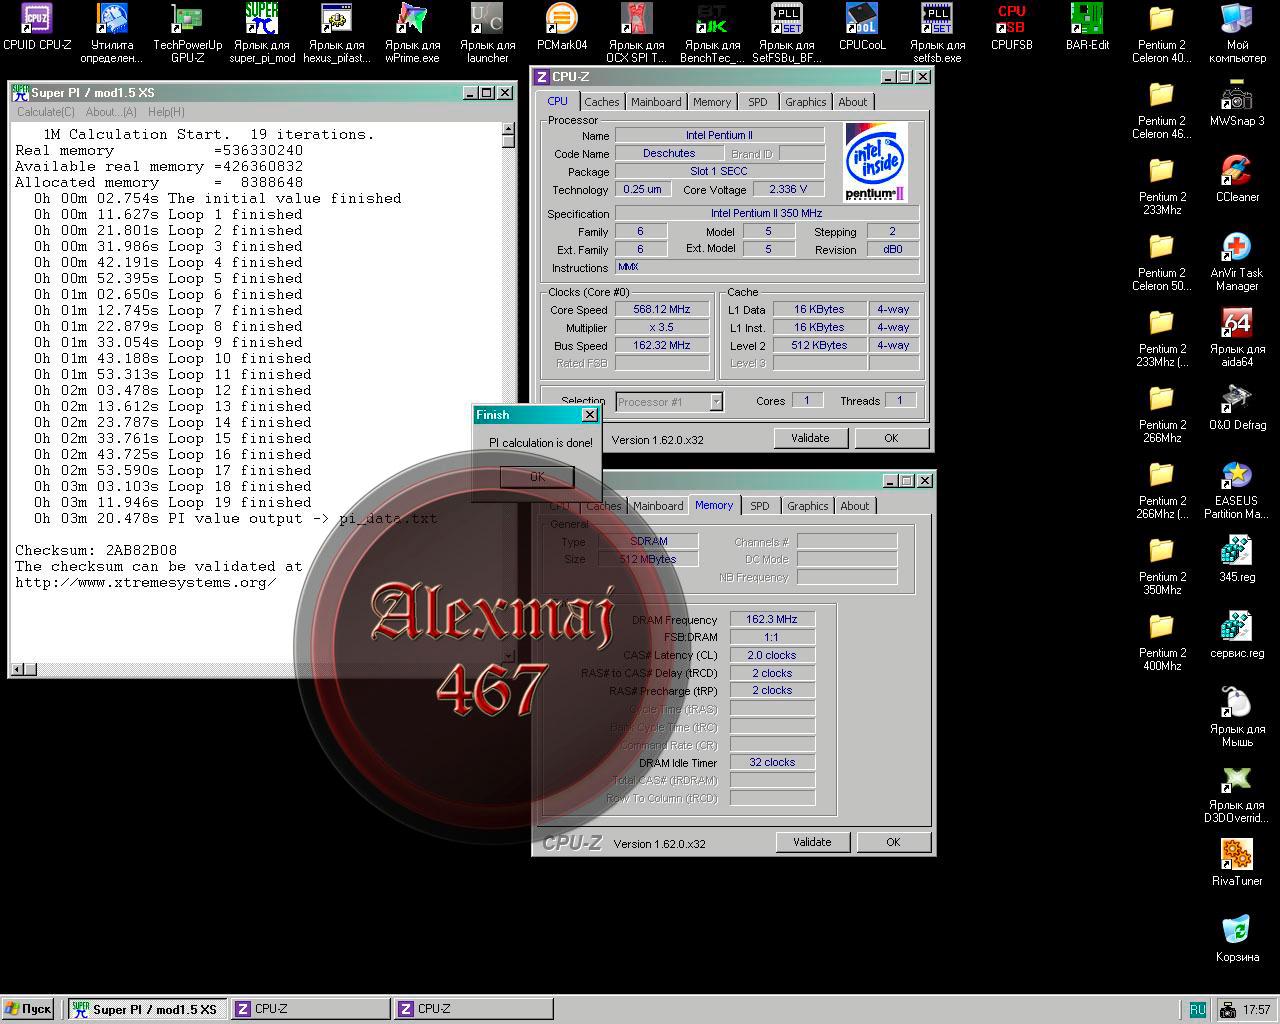1280x1024 pixels.
Task: Click the Core Speed 568.12 MHz value
Action: tap(662, 309)
